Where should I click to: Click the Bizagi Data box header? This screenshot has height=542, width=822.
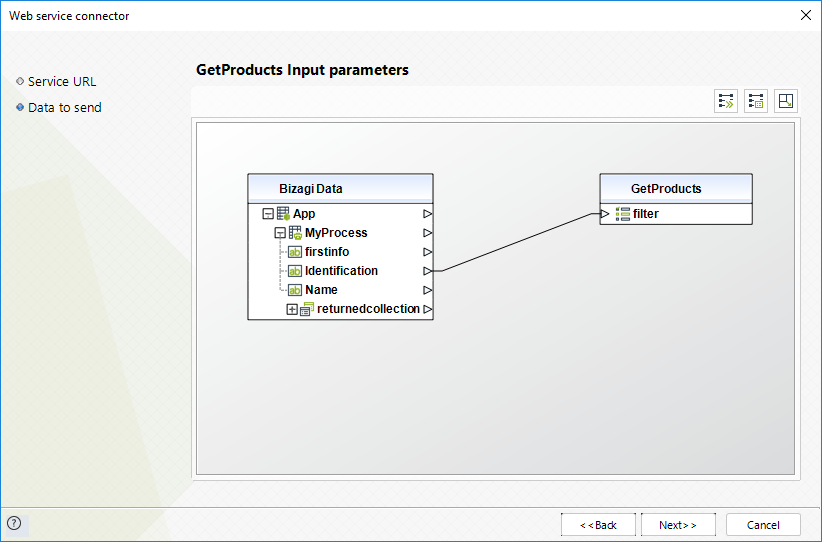[340, 189]
